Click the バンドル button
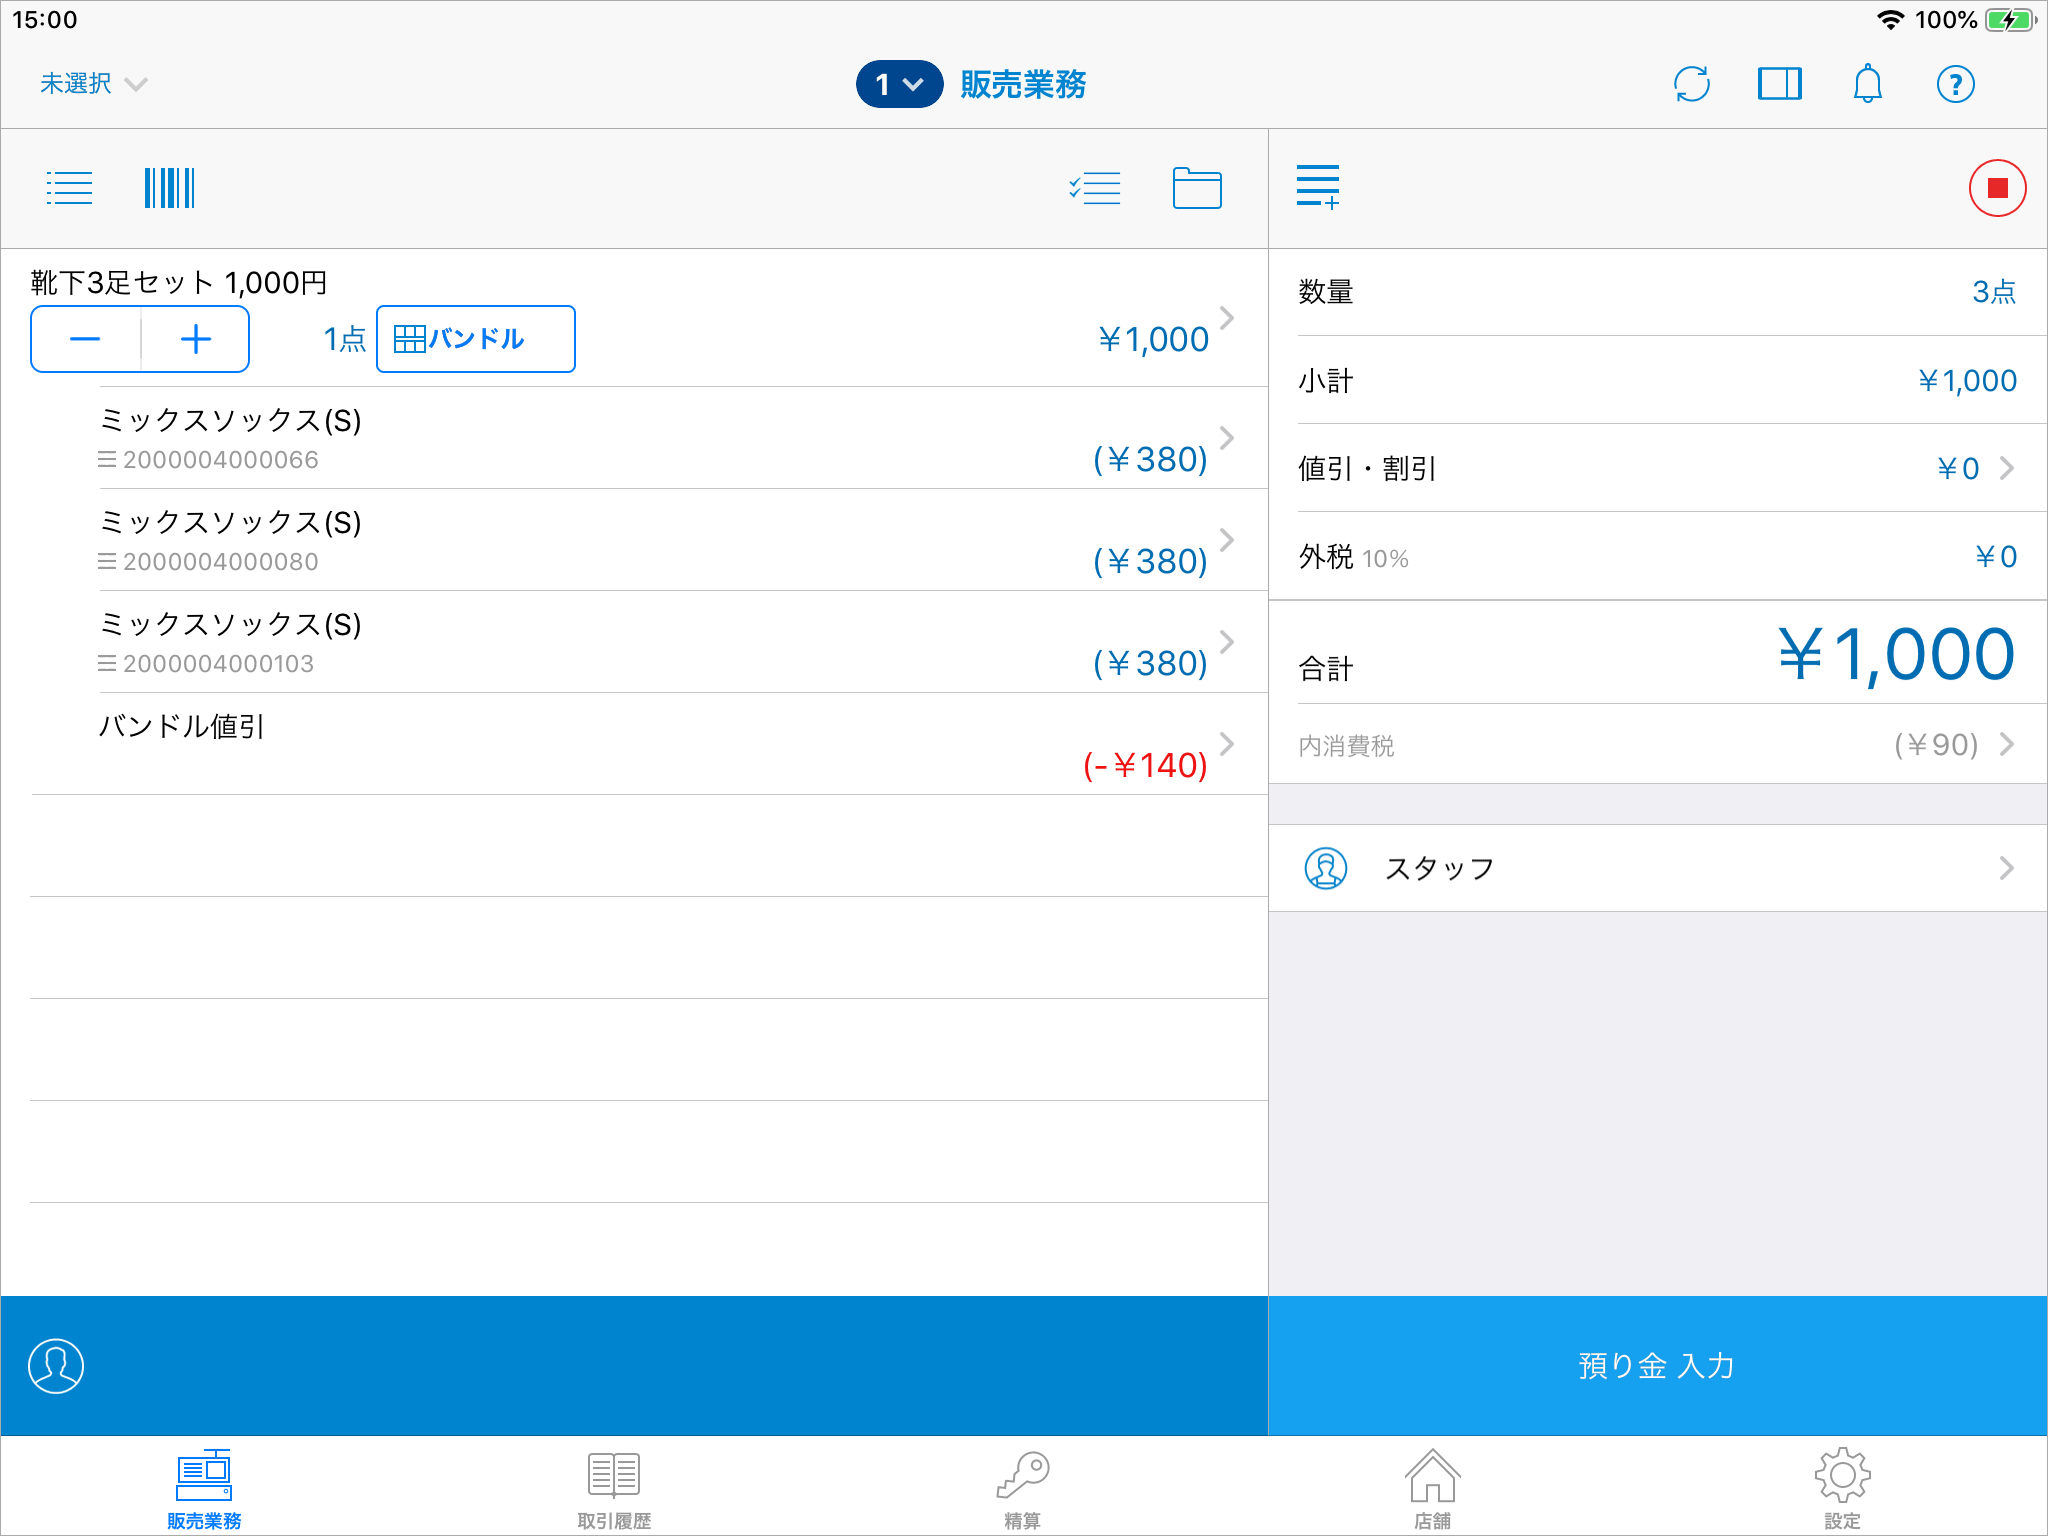 point(475,339)
